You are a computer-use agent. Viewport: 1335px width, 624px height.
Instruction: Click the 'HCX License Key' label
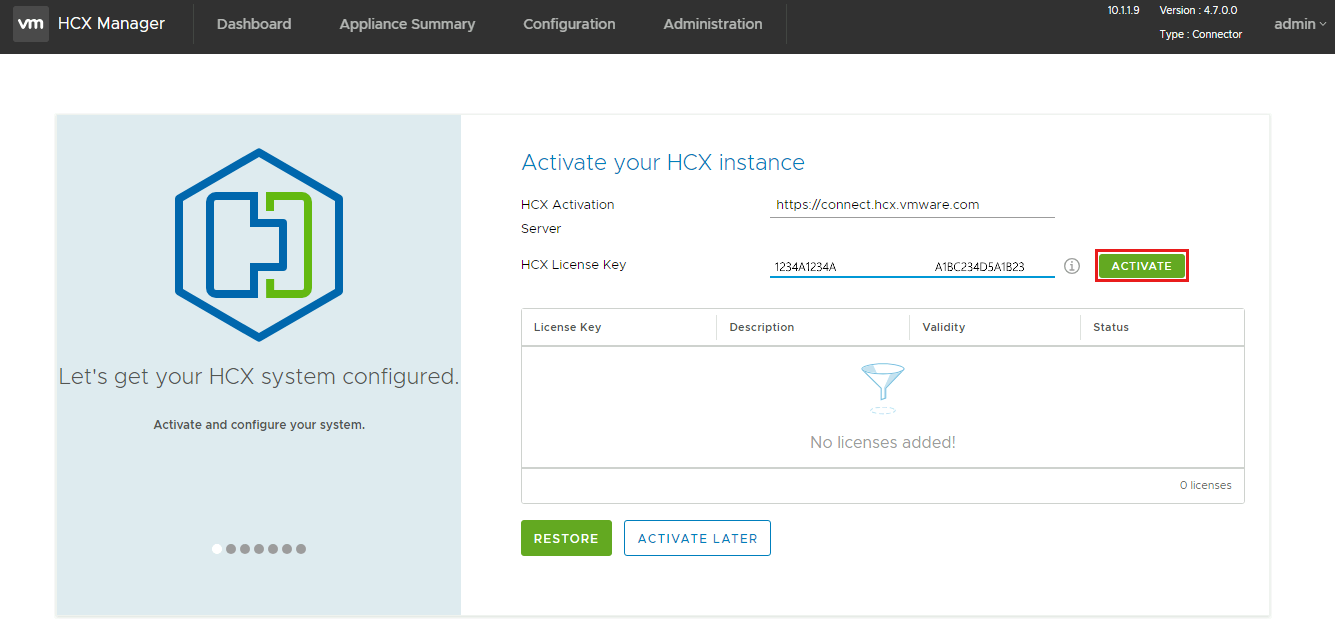574,265
